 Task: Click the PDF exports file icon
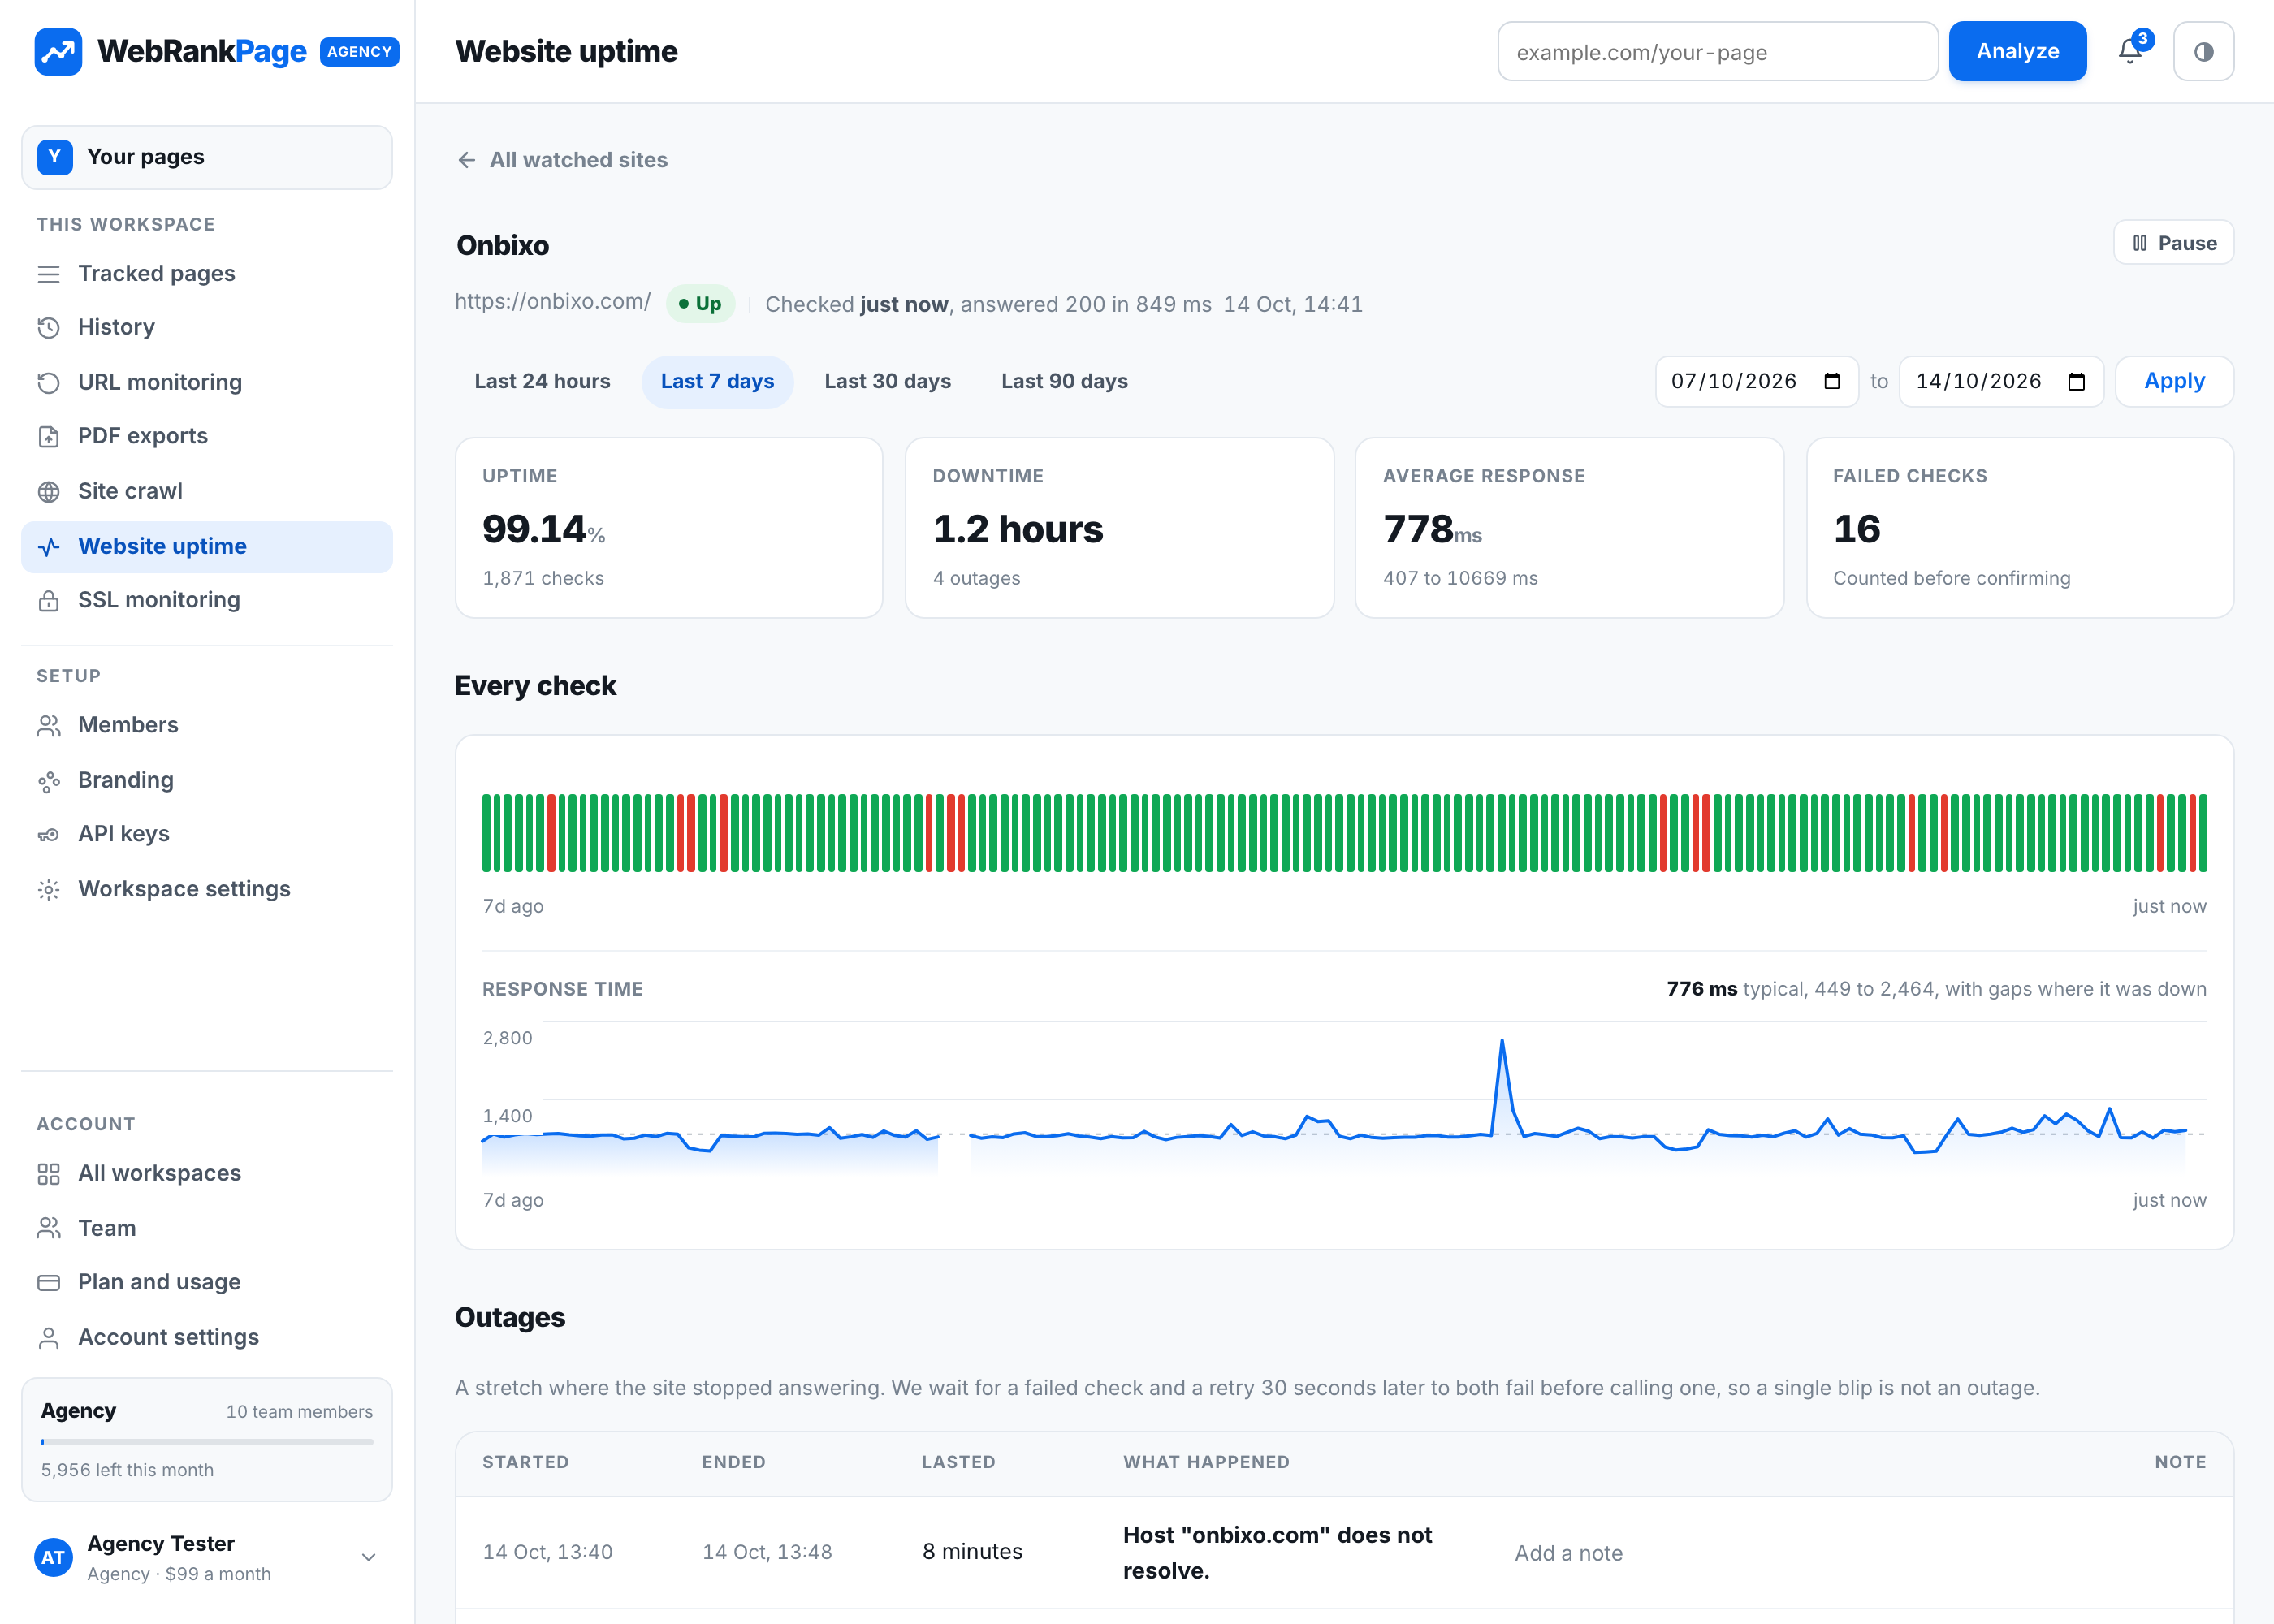point(48,436)
